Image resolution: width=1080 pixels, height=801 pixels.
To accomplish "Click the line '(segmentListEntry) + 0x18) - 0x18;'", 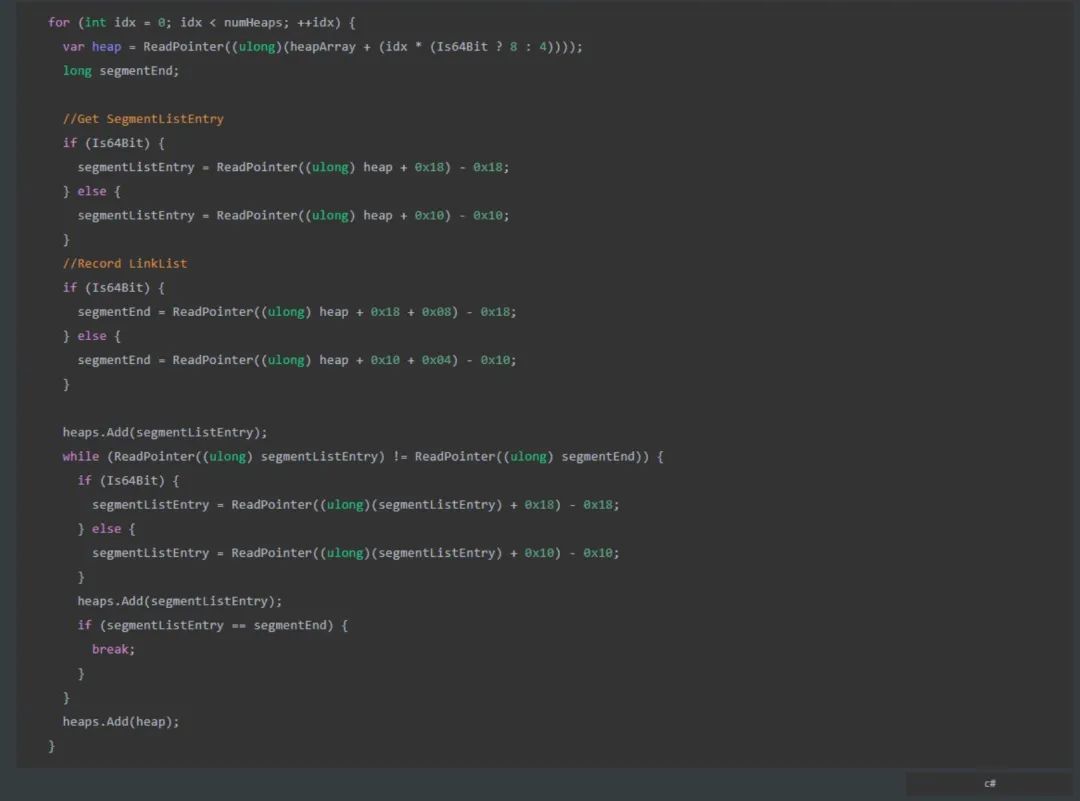I will click(355, 505).
